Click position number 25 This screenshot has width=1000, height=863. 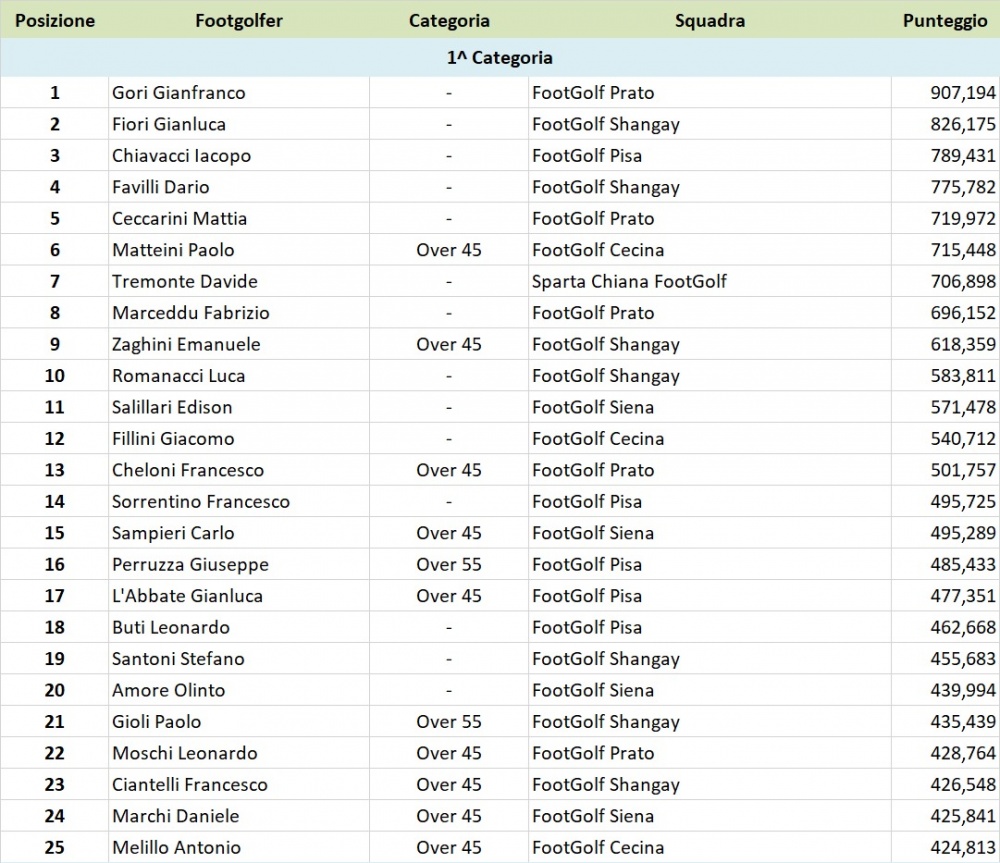pos(55,848)
